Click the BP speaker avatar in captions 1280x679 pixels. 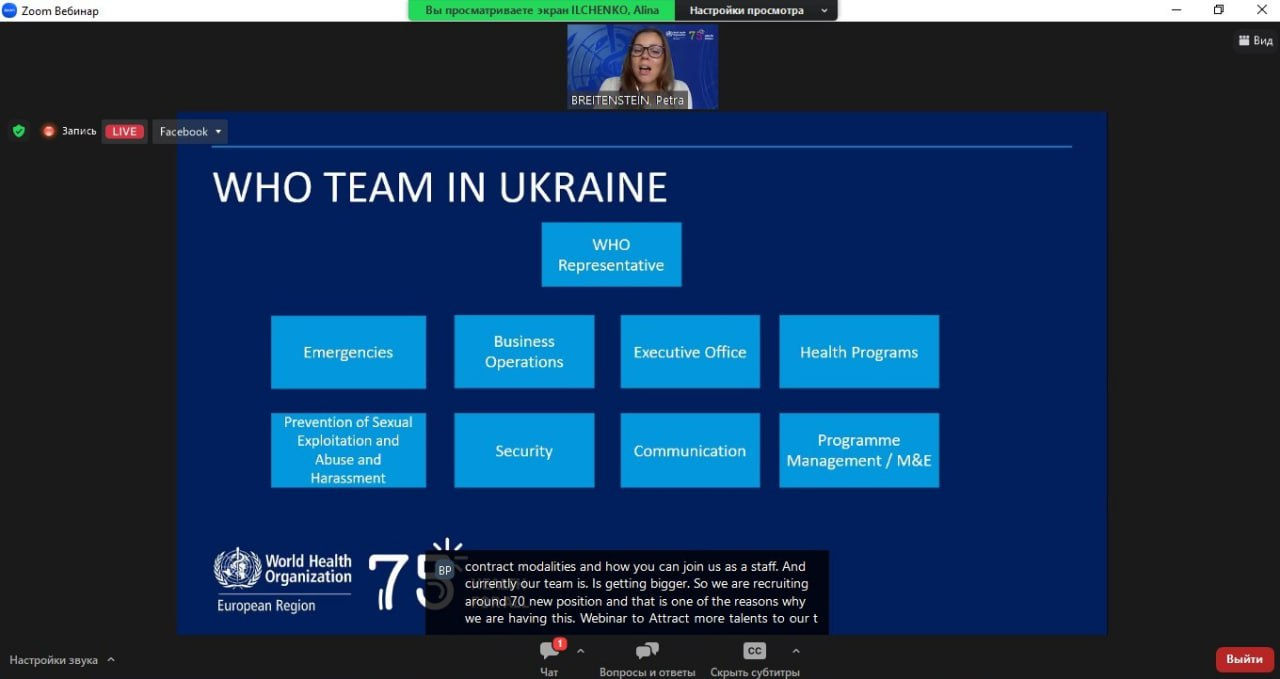pyautogui.click(x=445, y=570)
